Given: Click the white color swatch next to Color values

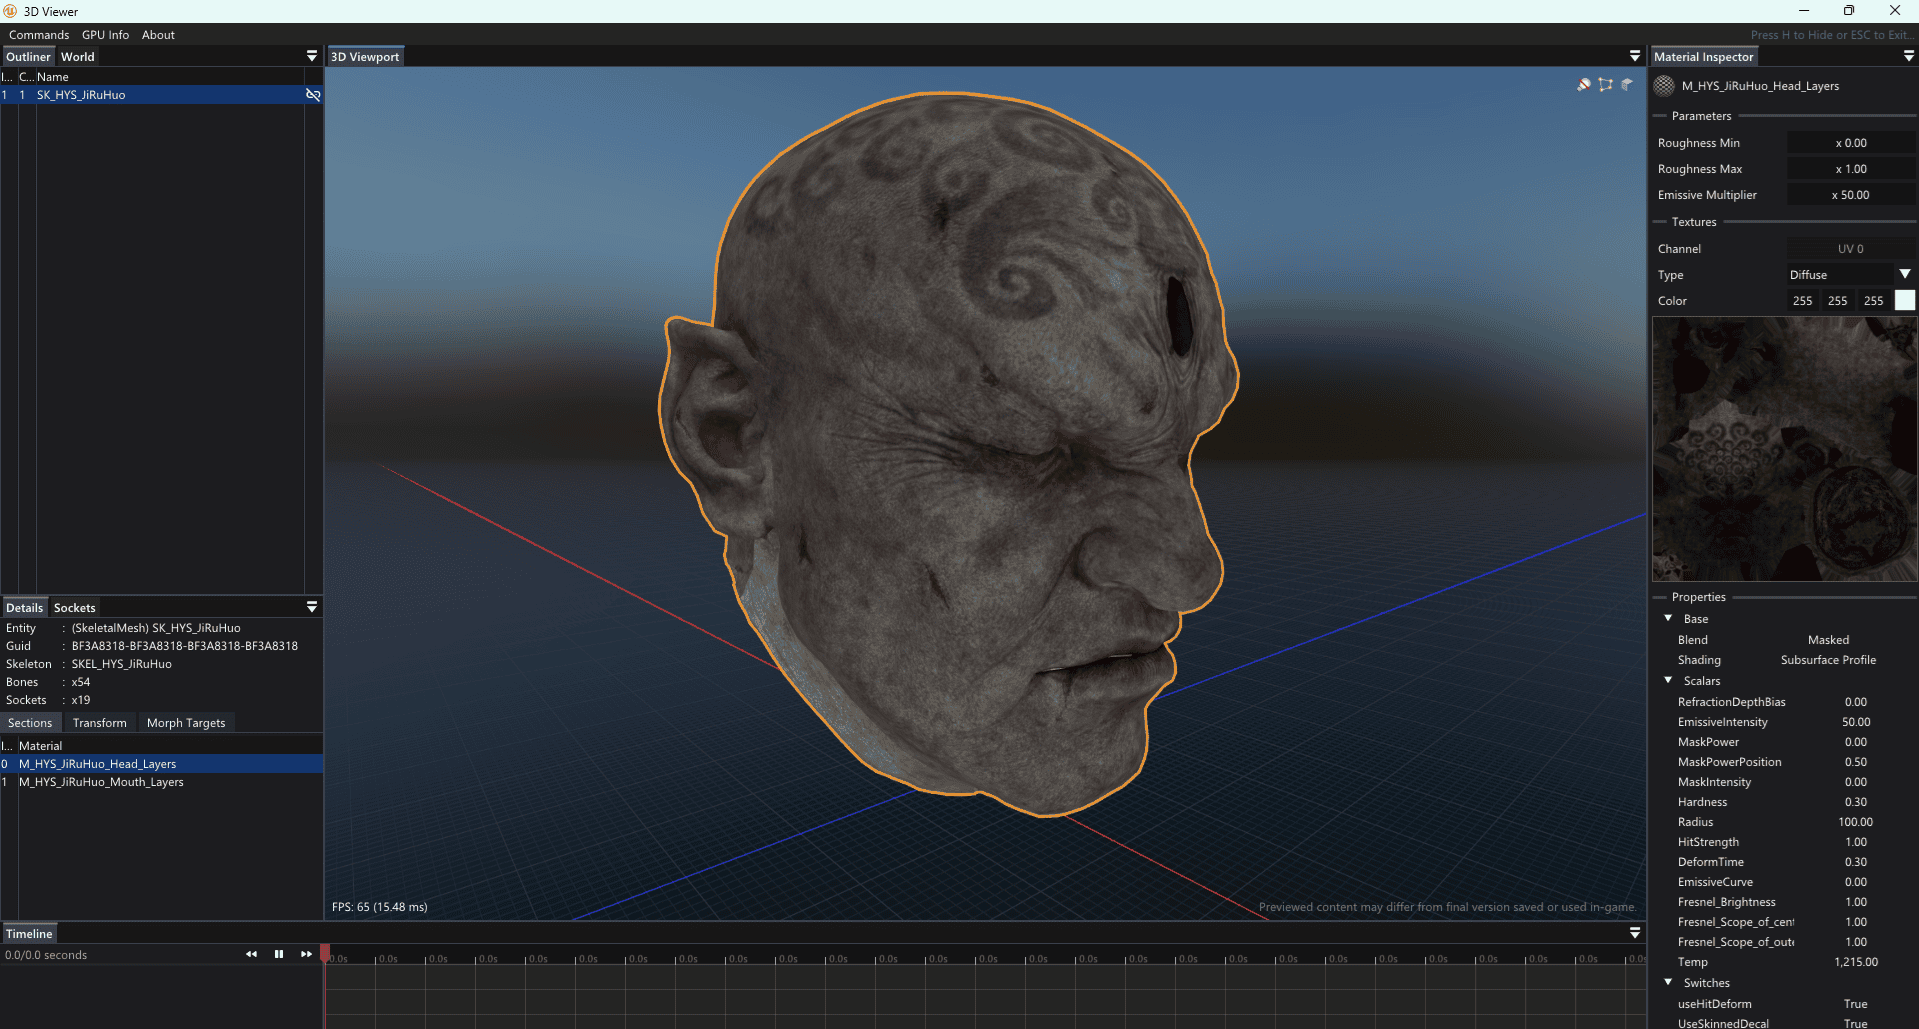Looking at the screenshot, I should [1905, 300].
